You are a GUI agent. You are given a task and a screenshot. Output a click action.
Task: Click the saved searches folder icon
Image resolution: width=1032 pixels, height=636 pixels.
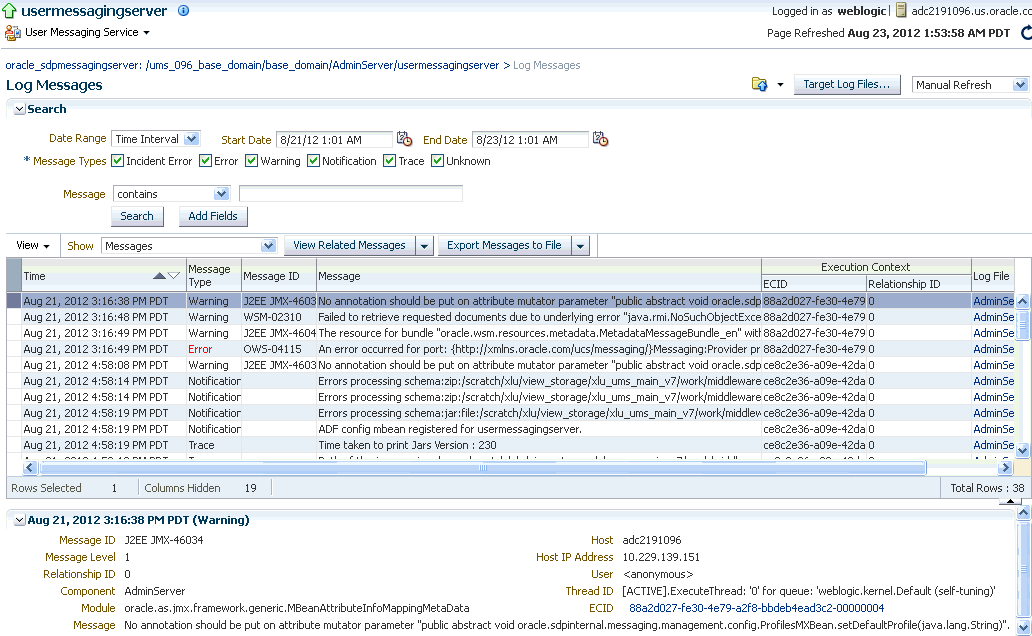[x=760, y=84]
